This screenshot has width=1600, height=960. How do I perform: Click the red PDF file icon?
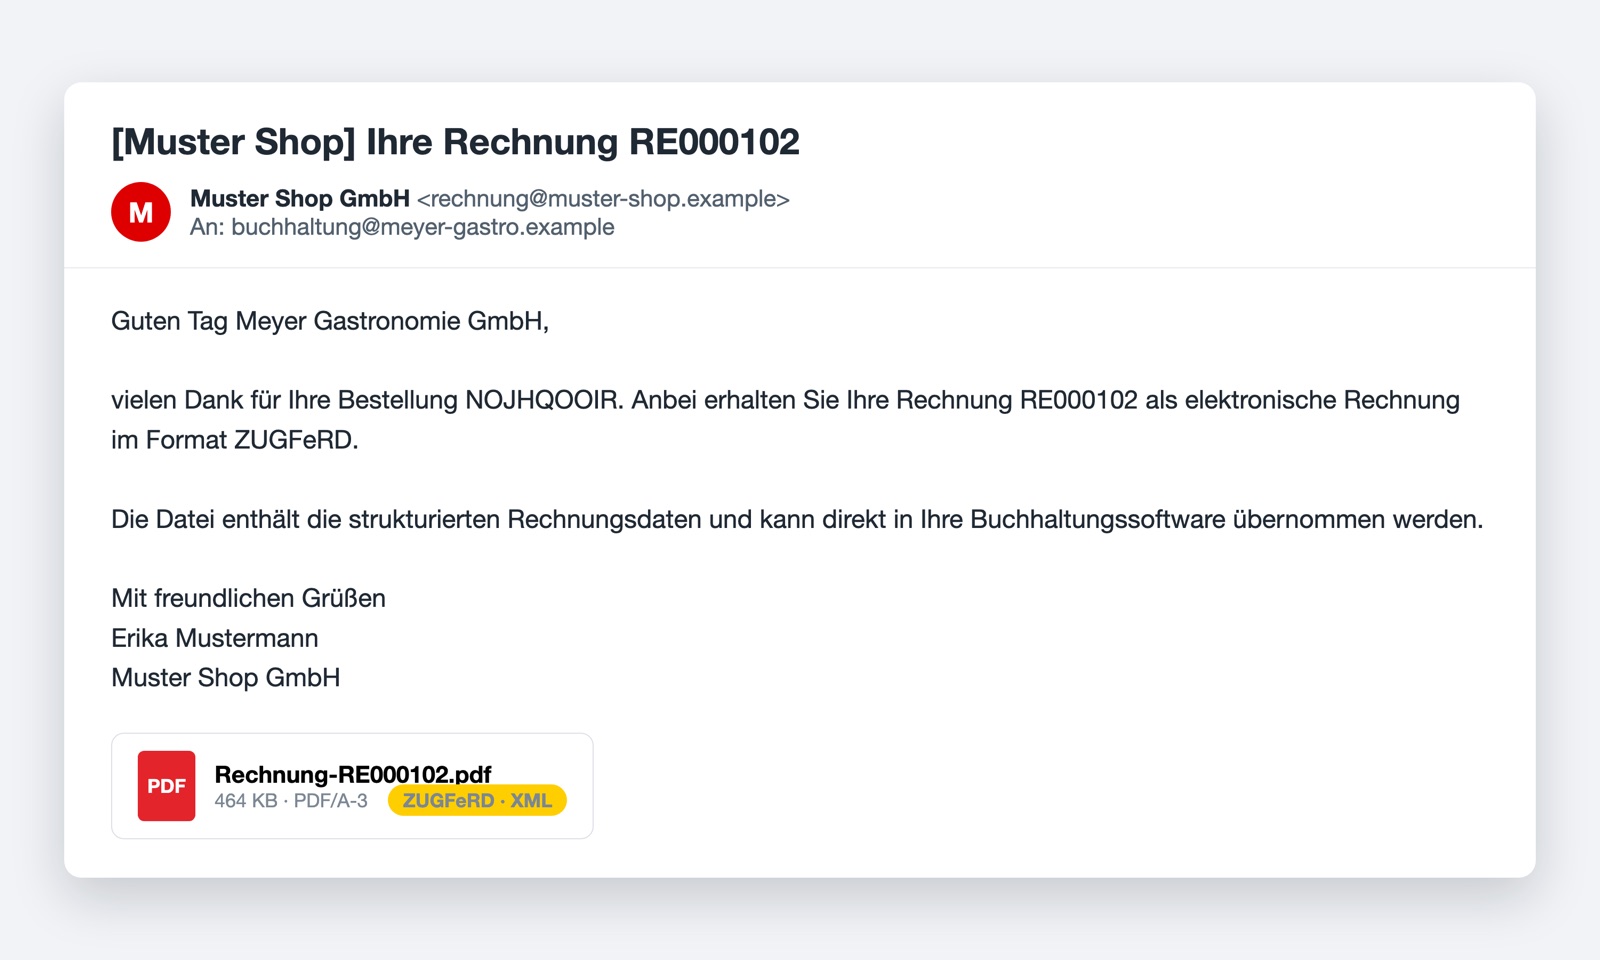[166, 786]
